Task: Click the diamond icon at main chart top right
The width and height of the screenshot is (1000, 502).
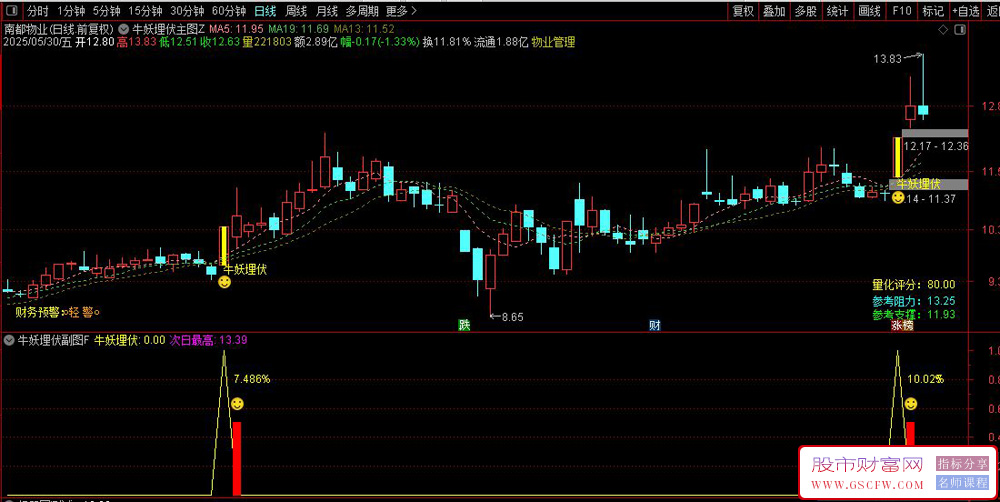Action: pos(943,30)
